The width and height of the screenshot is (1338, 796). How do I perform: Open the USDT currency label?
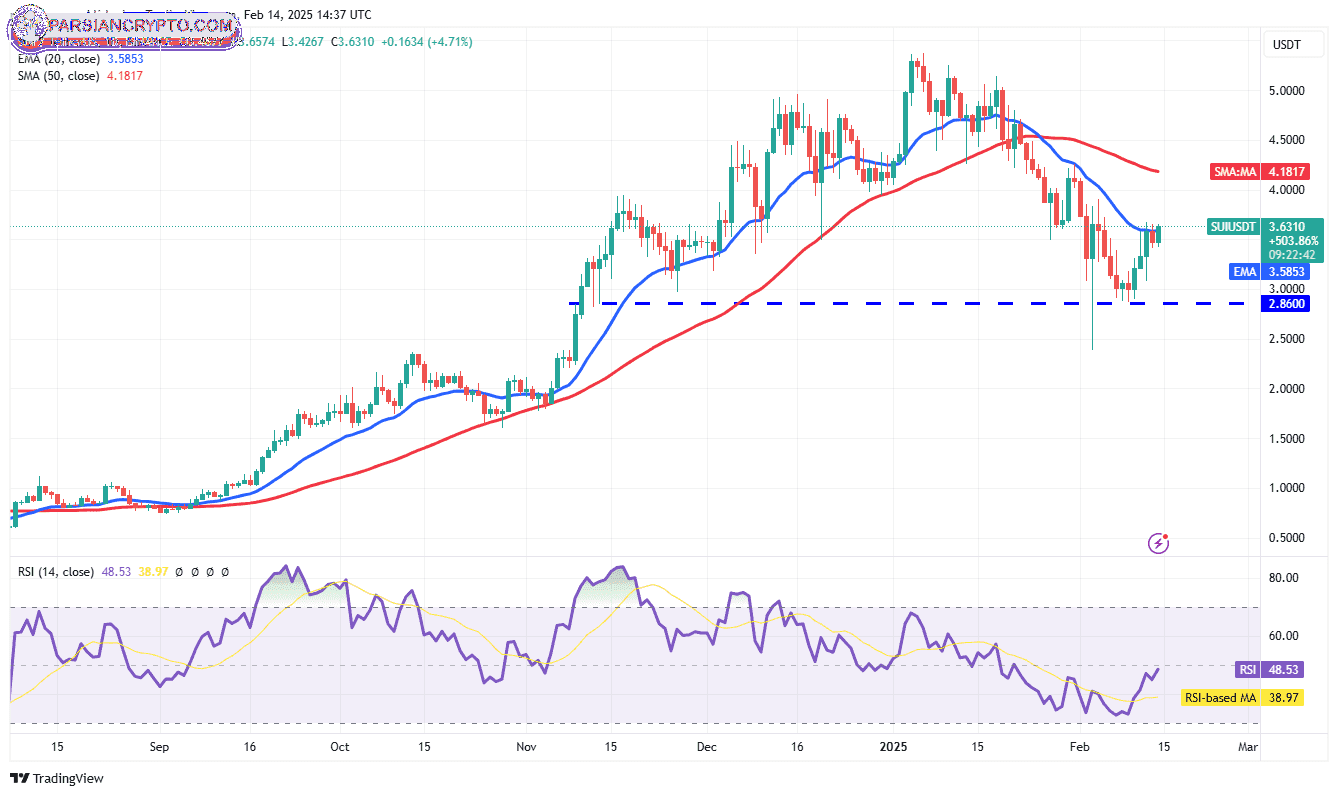click(1286, 45)
